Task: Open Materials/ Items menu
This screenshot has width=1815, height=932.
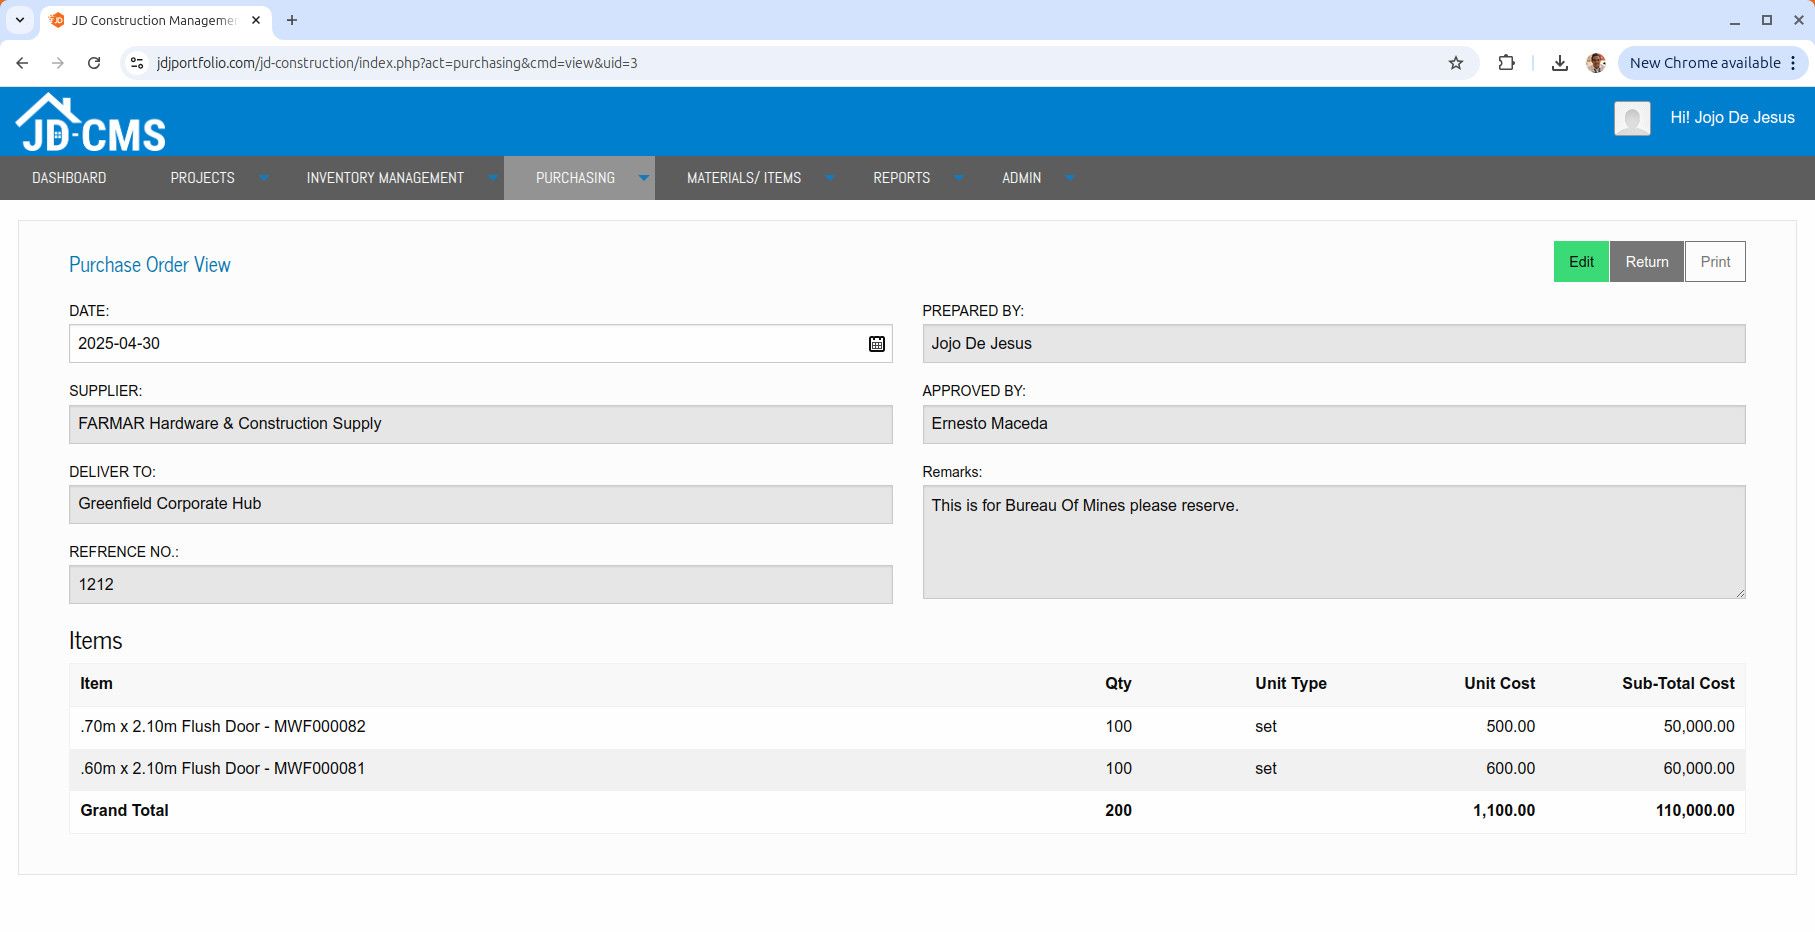Action: click(x=743, y=178)
